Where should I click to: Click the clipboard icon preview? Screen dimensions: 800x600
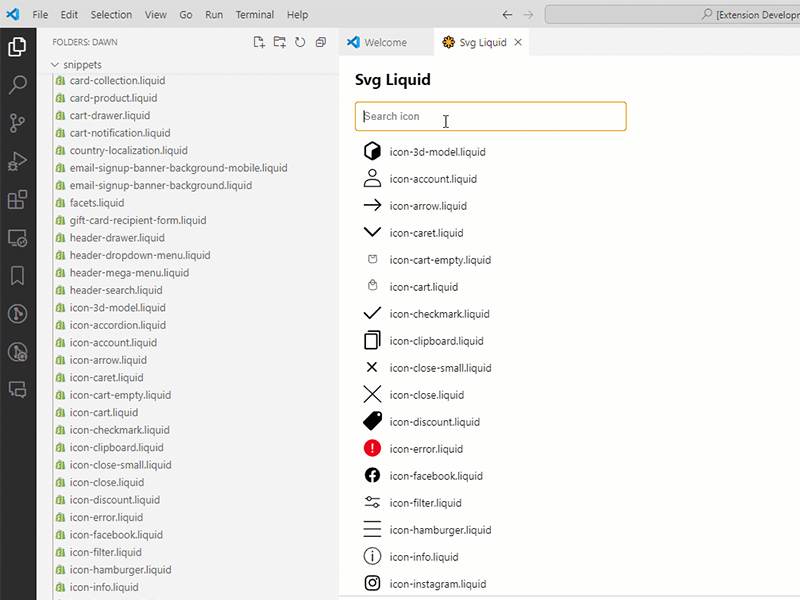(x=372, y=340)
